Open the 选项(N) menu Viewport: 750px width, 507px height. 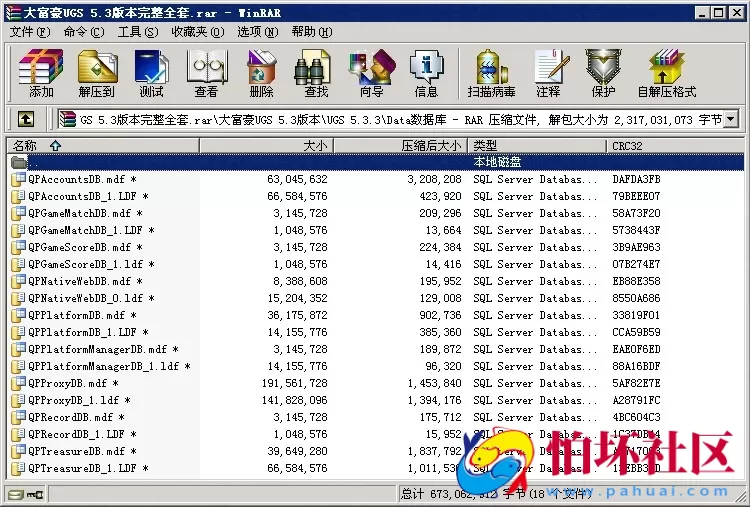click(x=257, y=32)
